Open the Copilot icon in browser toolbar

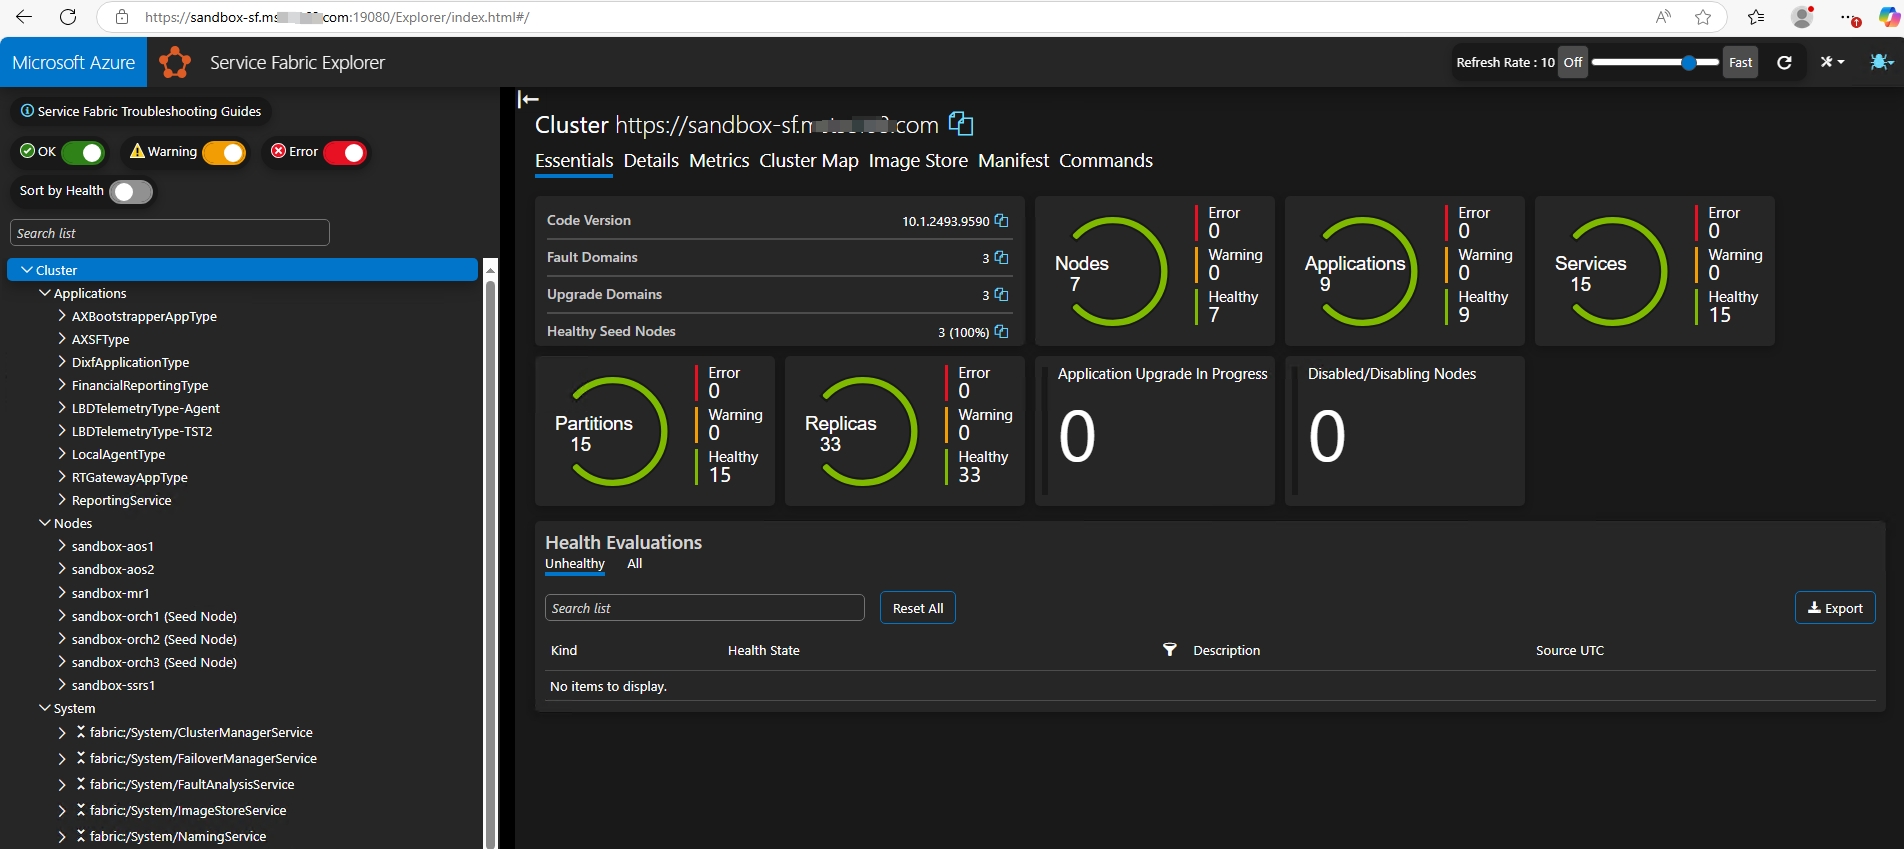click(x=1889, y=17)
